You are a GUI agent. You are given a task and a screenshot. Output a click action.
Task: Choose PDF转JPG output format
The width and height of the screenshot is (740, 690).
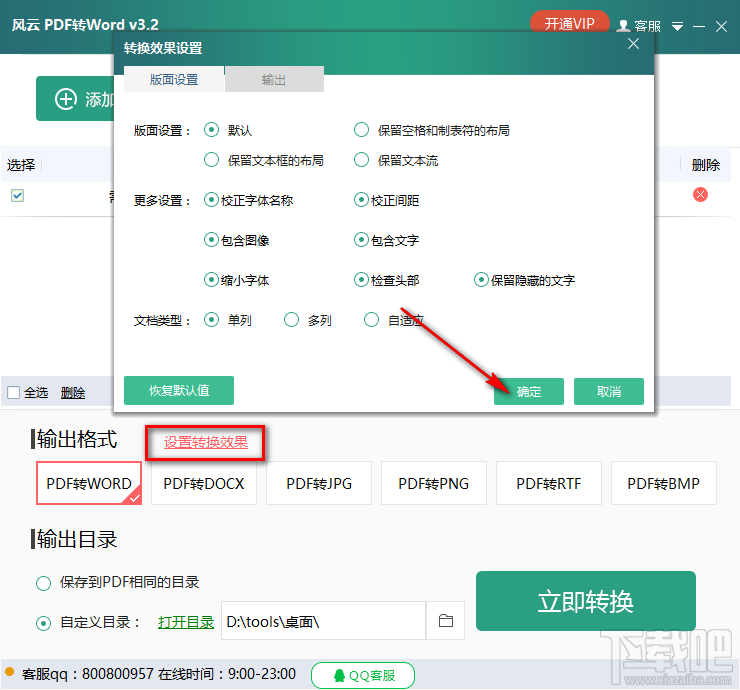point(319,483)
